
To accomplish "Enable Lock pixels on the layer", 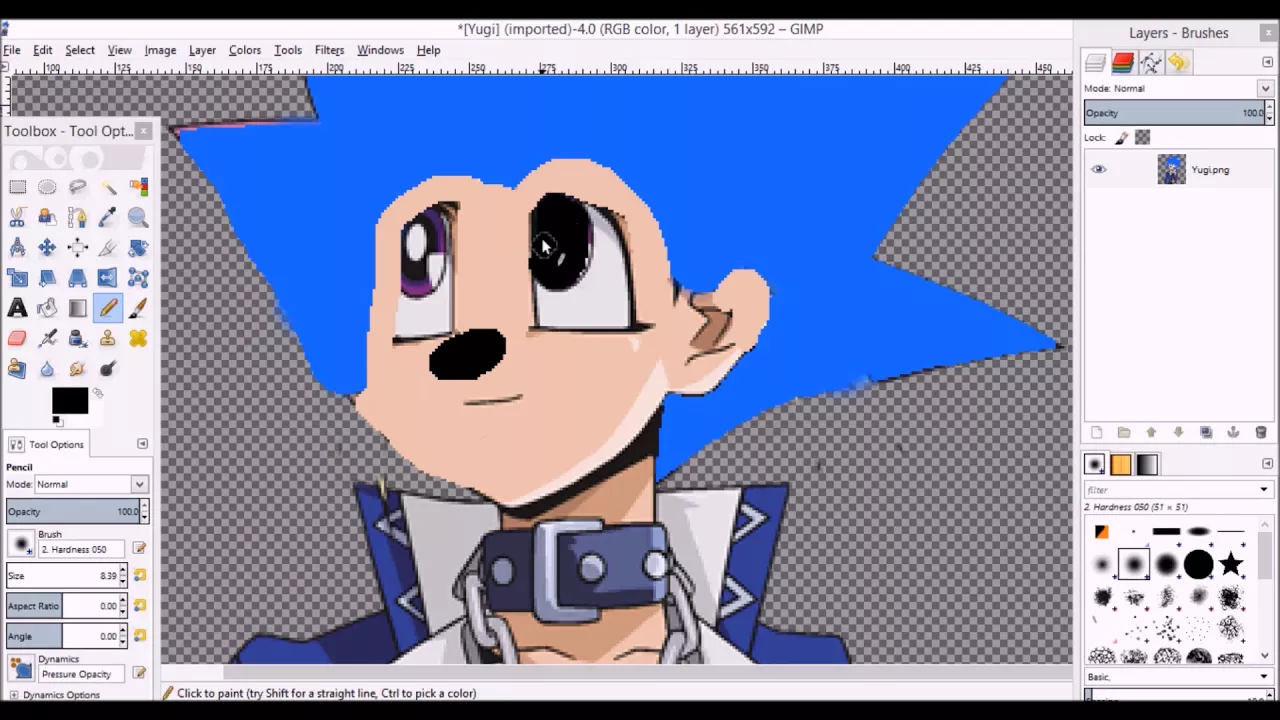I will (x=1121, y=137).
